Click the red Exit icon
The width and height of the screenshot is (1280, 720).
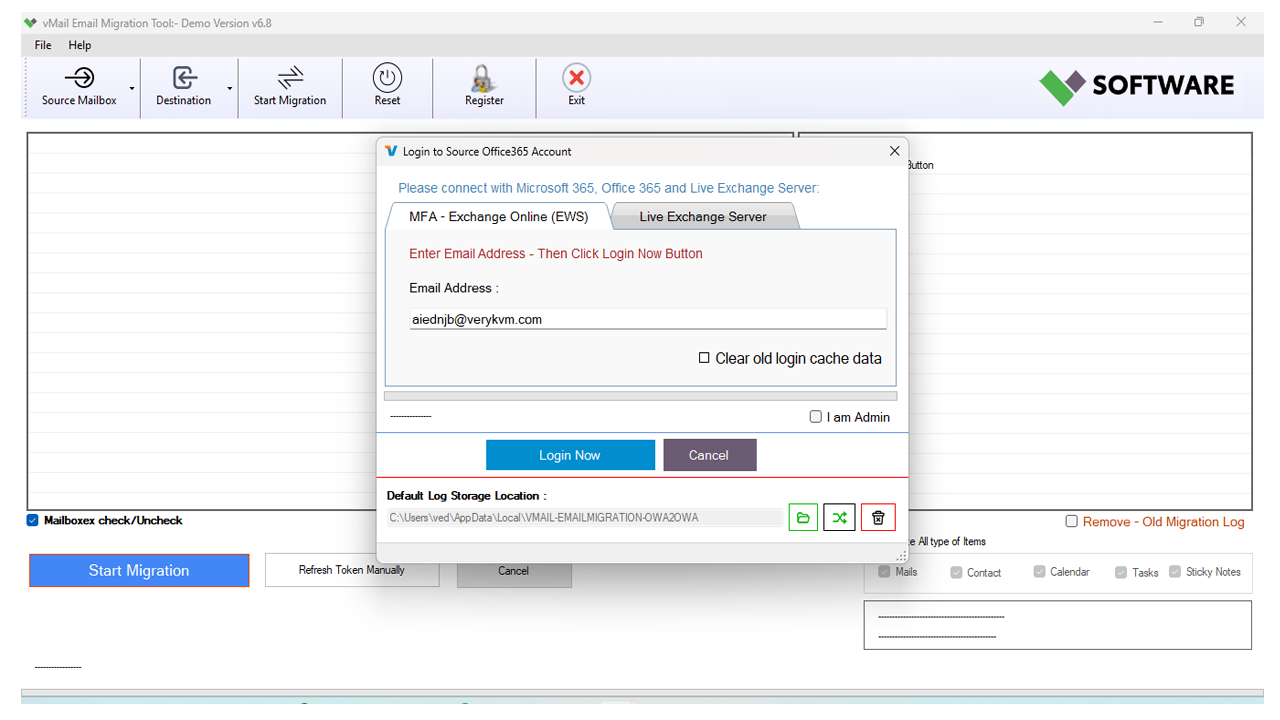coord(576,78)
